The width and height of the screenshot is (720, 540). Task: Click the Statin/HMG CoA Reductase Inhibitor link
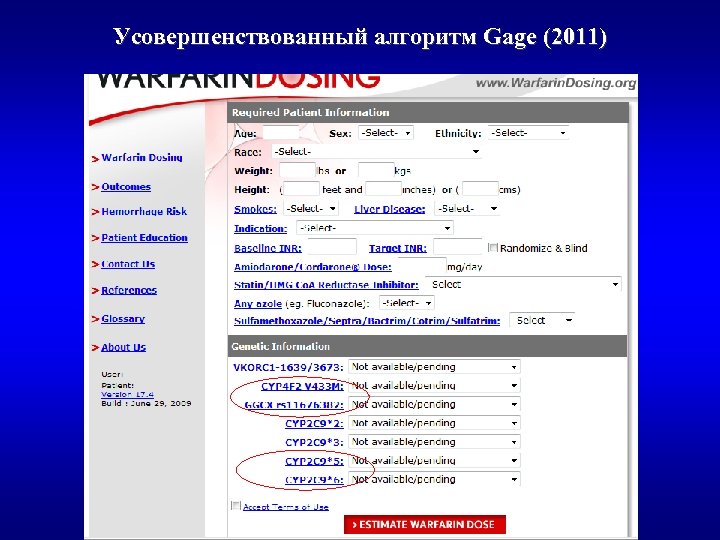326,285
